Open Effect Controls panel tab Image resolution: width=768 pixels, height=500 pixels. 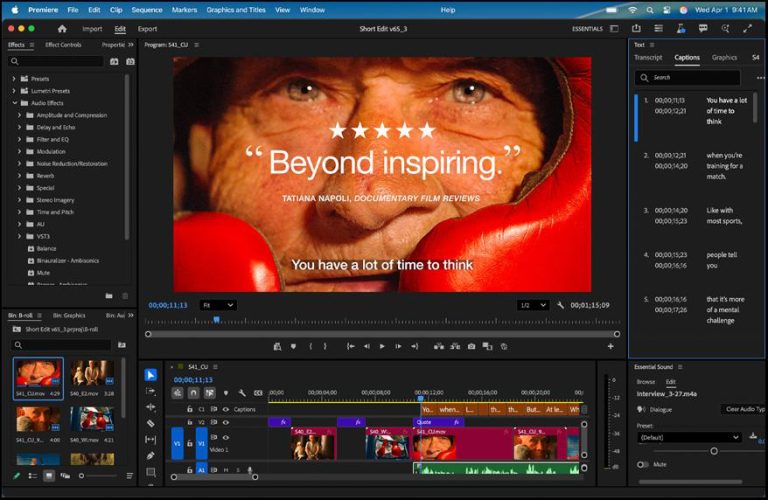(x=63, y=45)
